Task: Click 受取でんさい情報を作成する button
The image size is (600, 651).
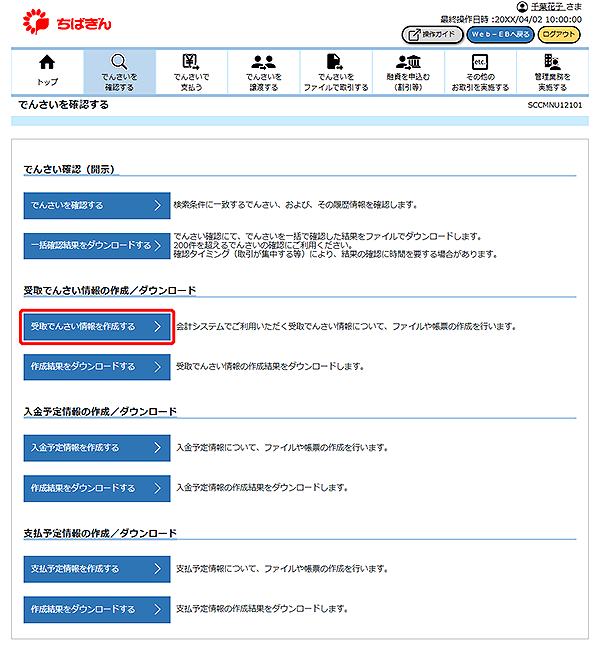Action: click(x=97, y=327)
